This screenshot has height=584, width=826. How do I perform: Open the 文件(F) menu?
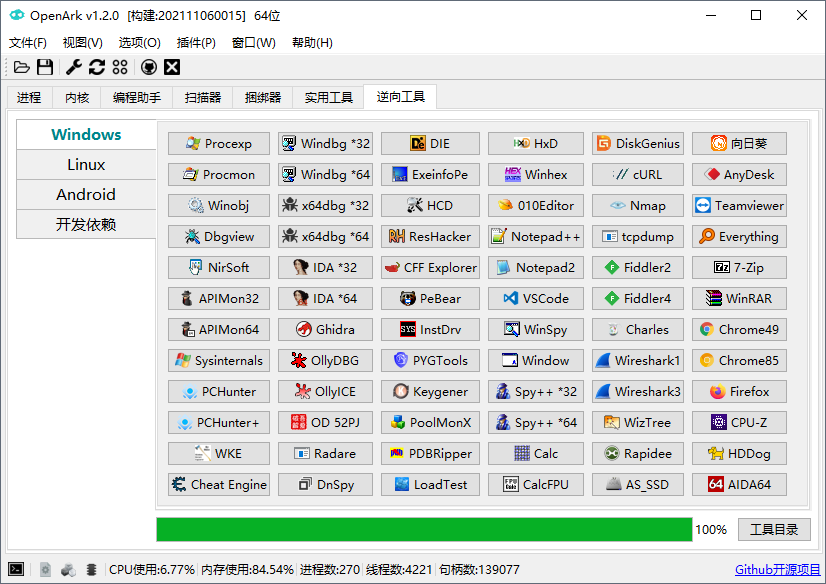[x=28, y=43]
